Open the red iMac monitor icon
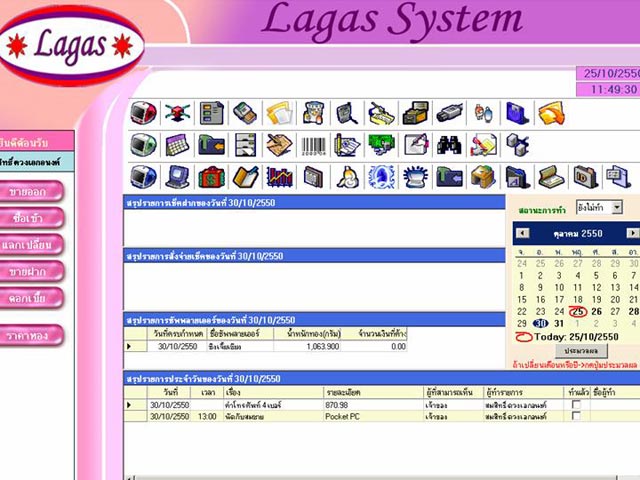640x480 pixels. click(x=143, y=113)
